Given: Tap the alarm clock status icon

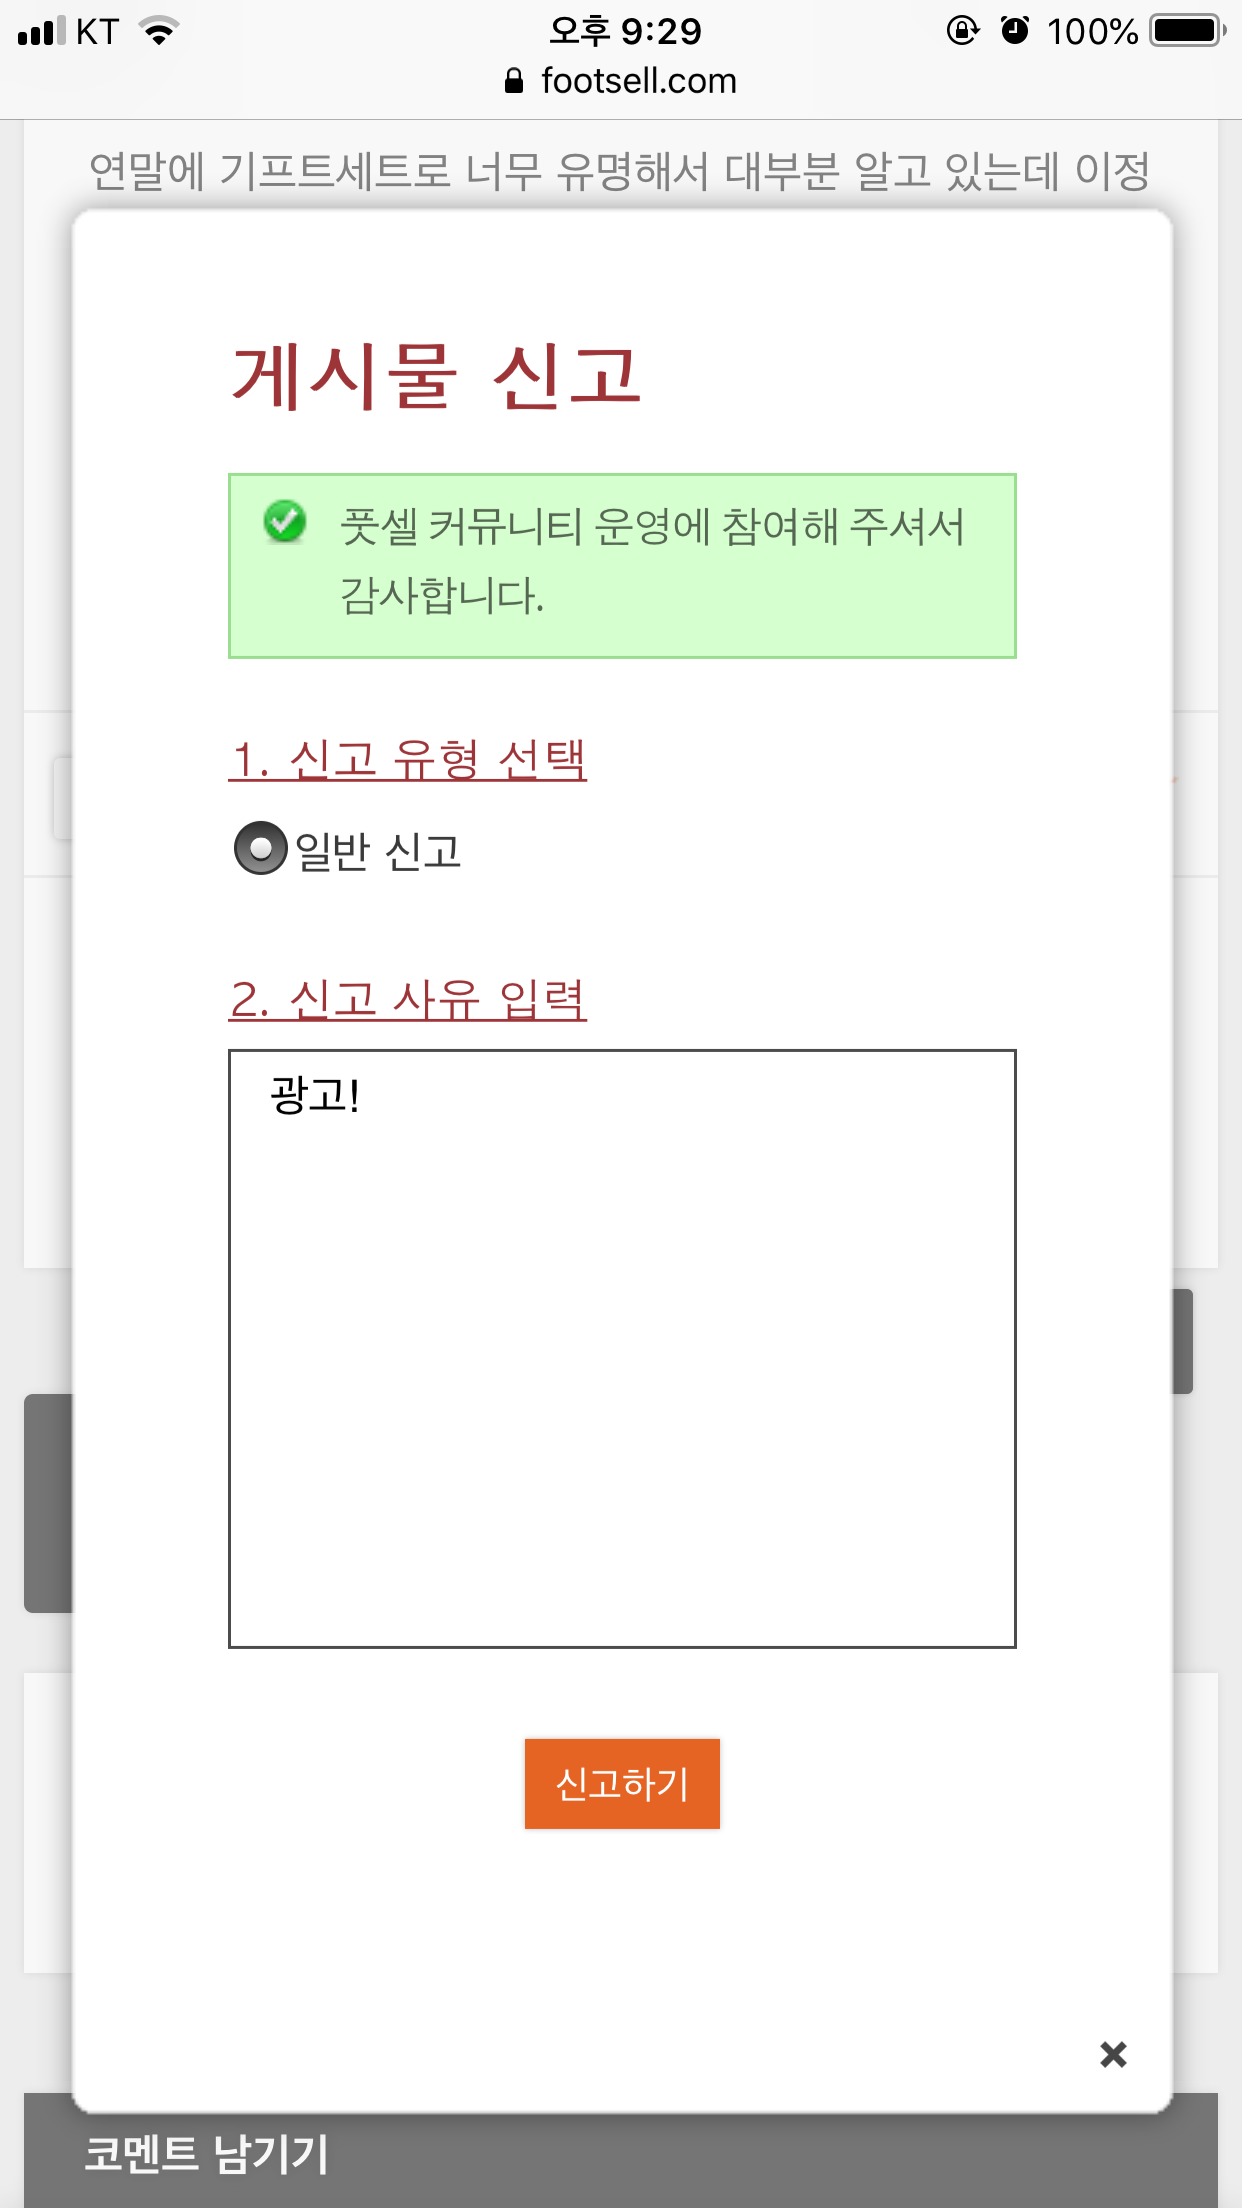Looking at the screenshot, I should pos(1015,31).
